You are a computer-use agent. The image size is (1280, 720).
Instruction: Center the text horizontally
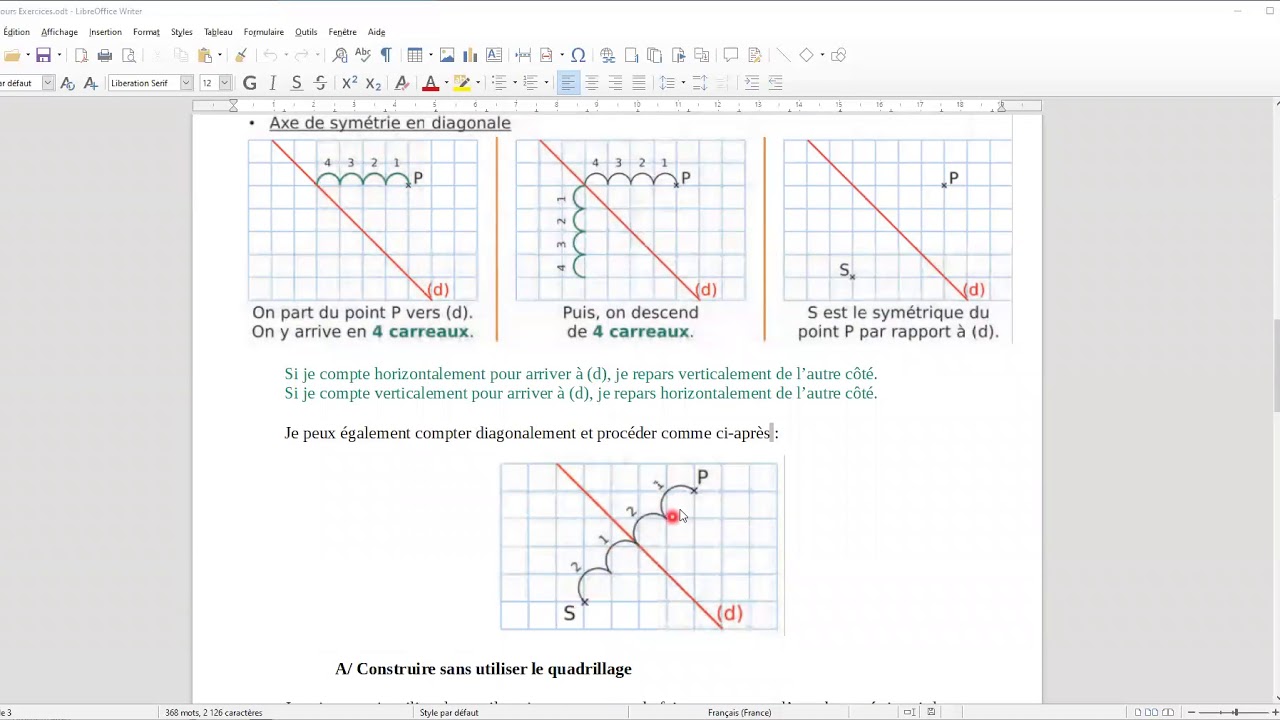[592, 83]
